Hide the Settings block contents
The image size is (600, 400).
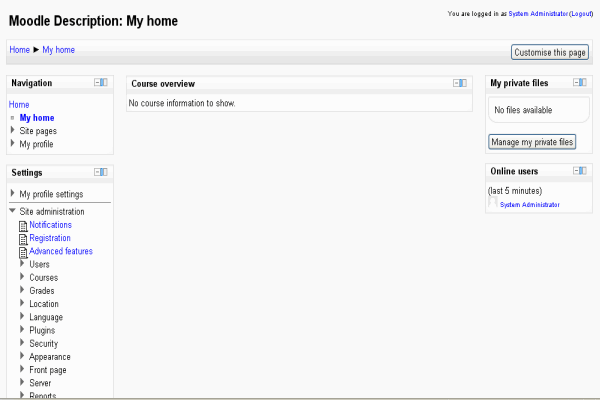click(x=97, y=172)
